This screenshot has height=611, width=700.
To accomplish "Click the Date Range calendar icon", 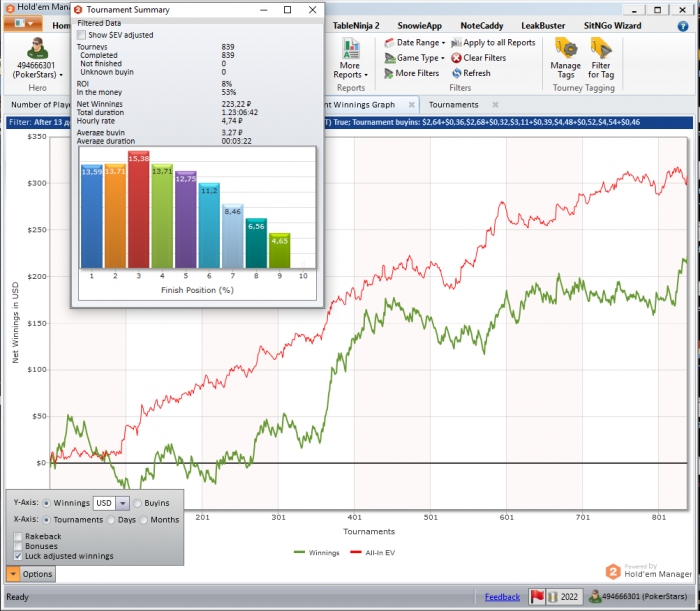I will click(x=389, y=43).
